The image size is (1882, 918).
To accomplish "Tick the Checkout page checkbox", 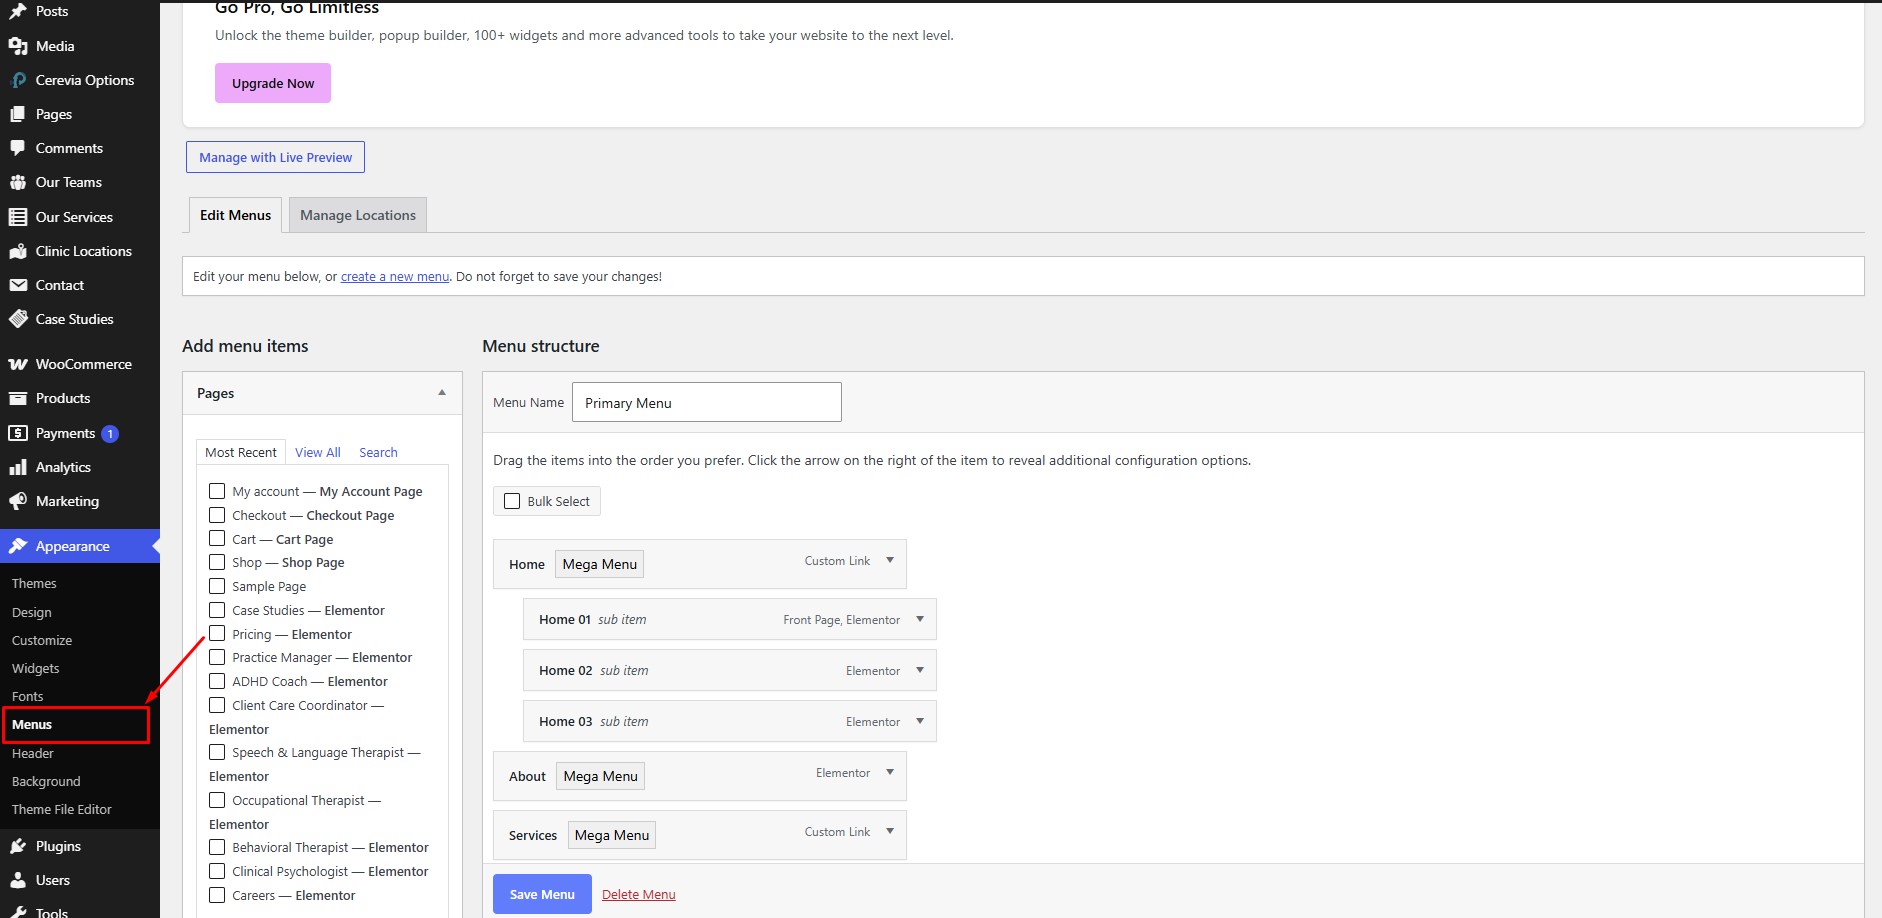I will pos(217,515).
